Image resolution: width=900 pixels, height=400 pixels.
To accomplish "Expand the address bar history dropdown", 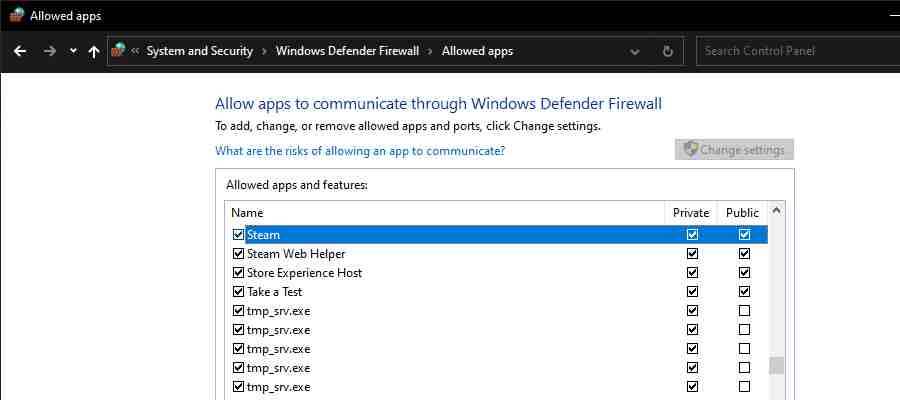I will (x=634, y=52).
